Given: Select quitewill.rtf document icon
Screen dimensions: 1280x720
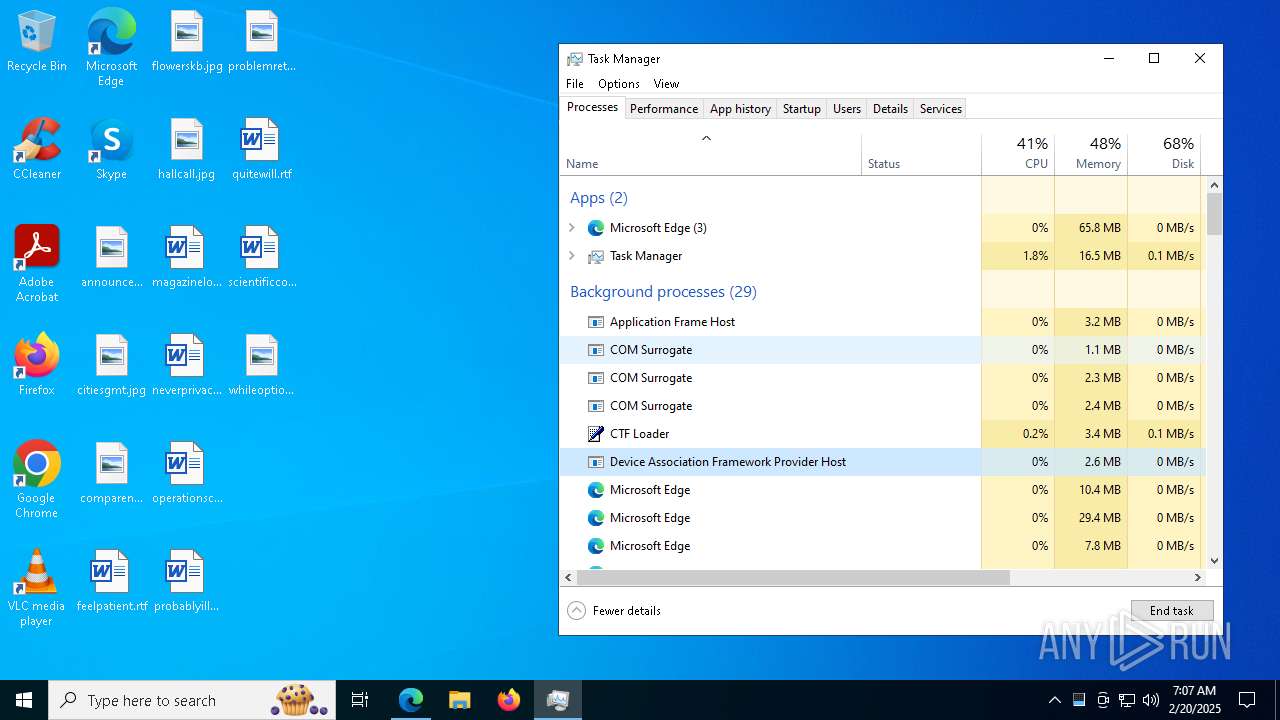Looking at the screenshot, I should [x=262, y=150].
